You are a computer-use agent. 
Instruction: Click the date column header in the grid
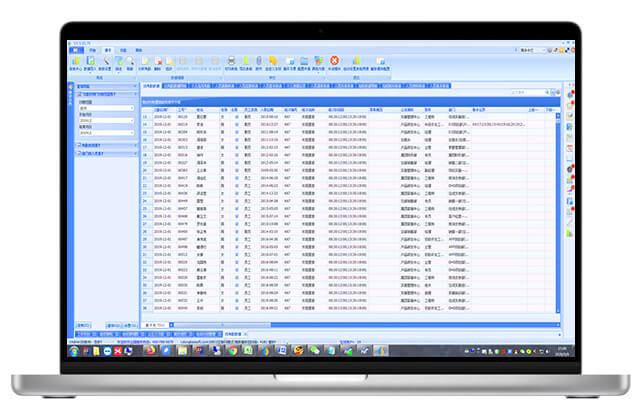(x=162, y=108)
